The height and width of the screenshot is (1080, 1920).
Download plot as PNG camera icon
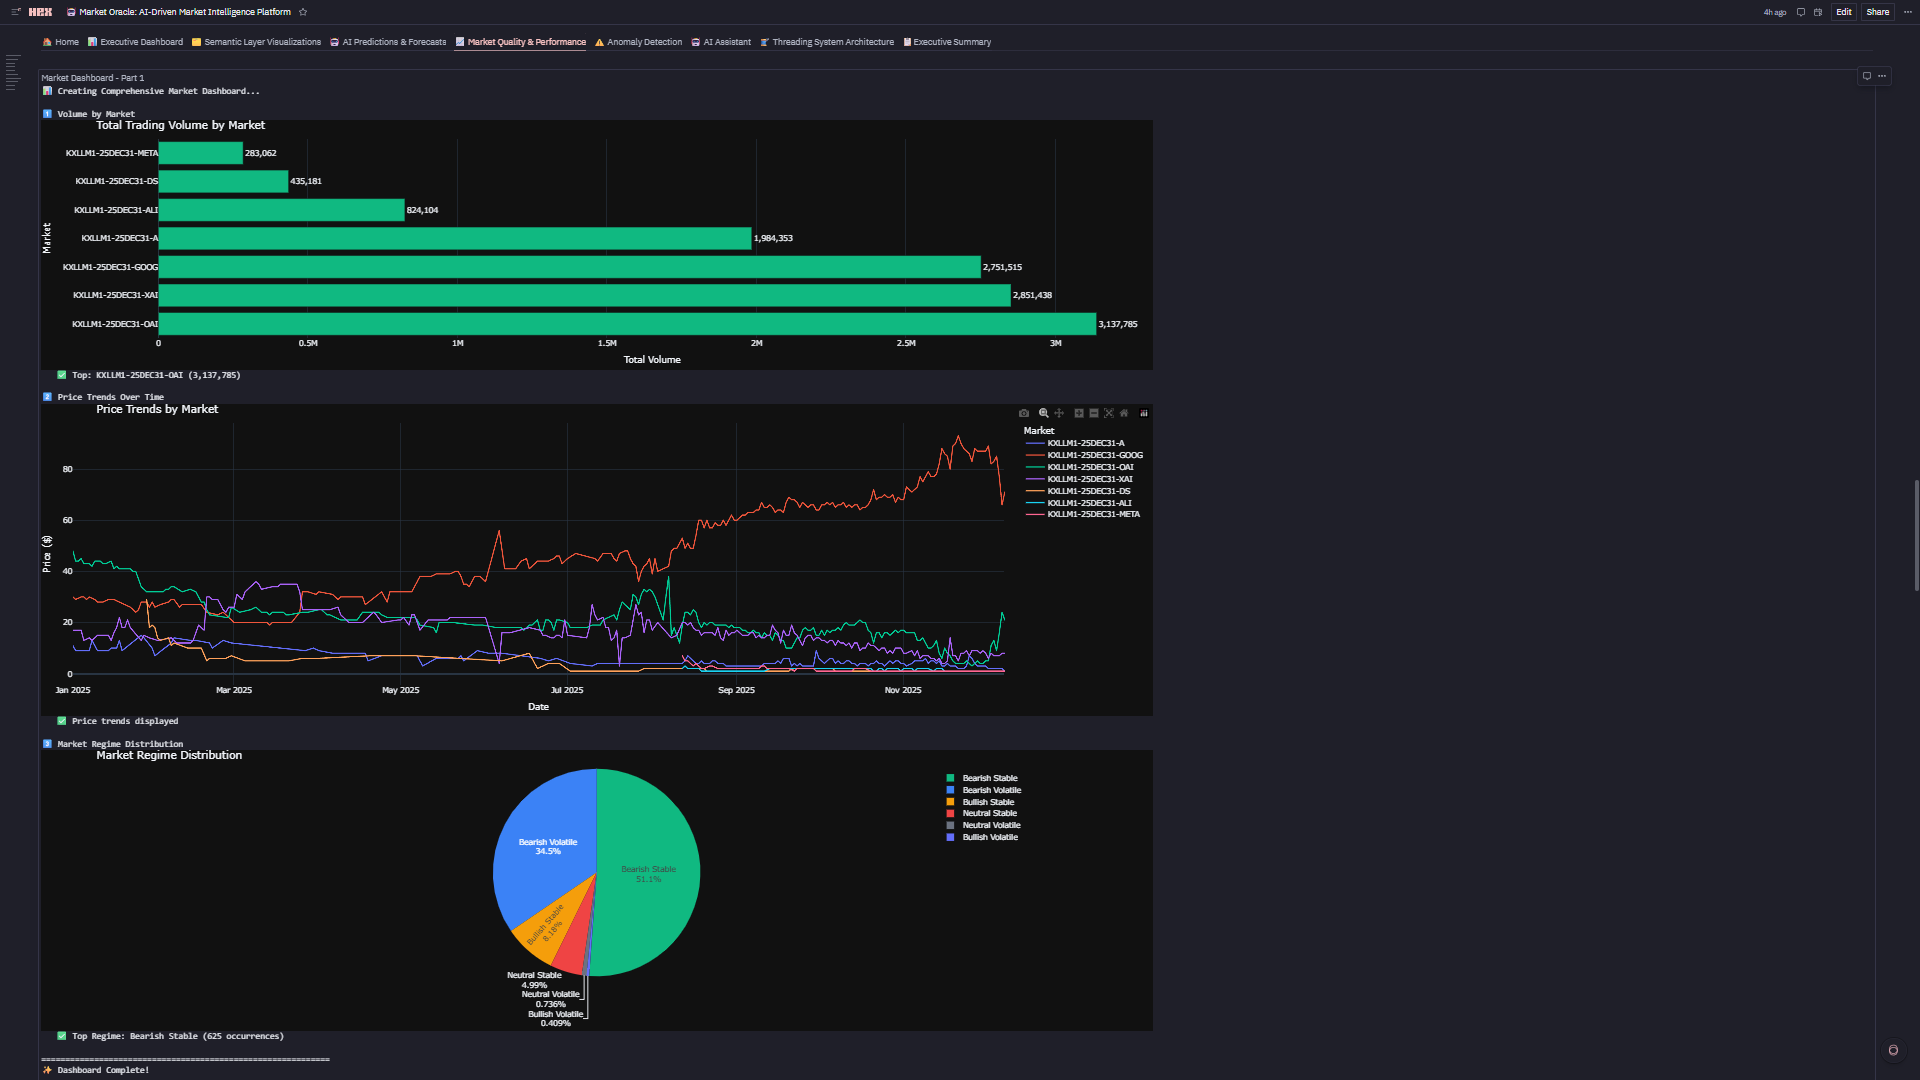(1023, 413)
